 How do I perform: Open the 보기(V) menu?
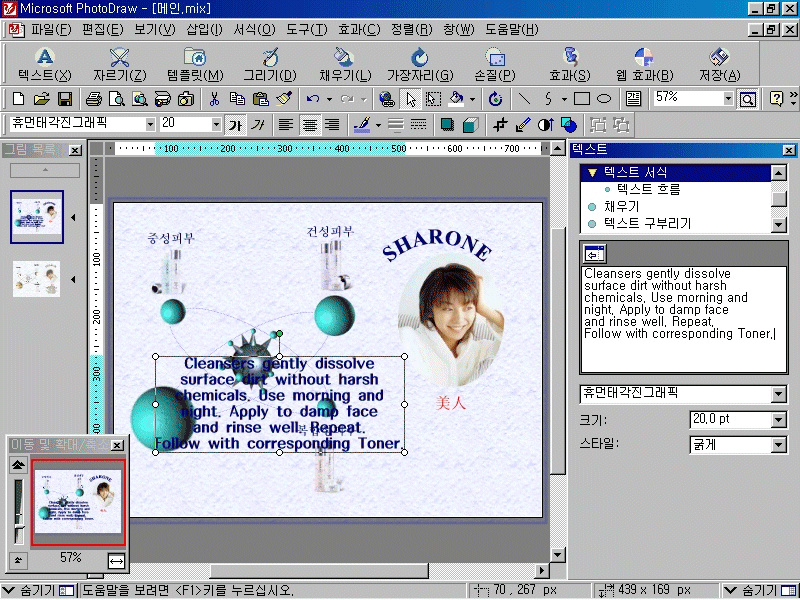(155, 30)
